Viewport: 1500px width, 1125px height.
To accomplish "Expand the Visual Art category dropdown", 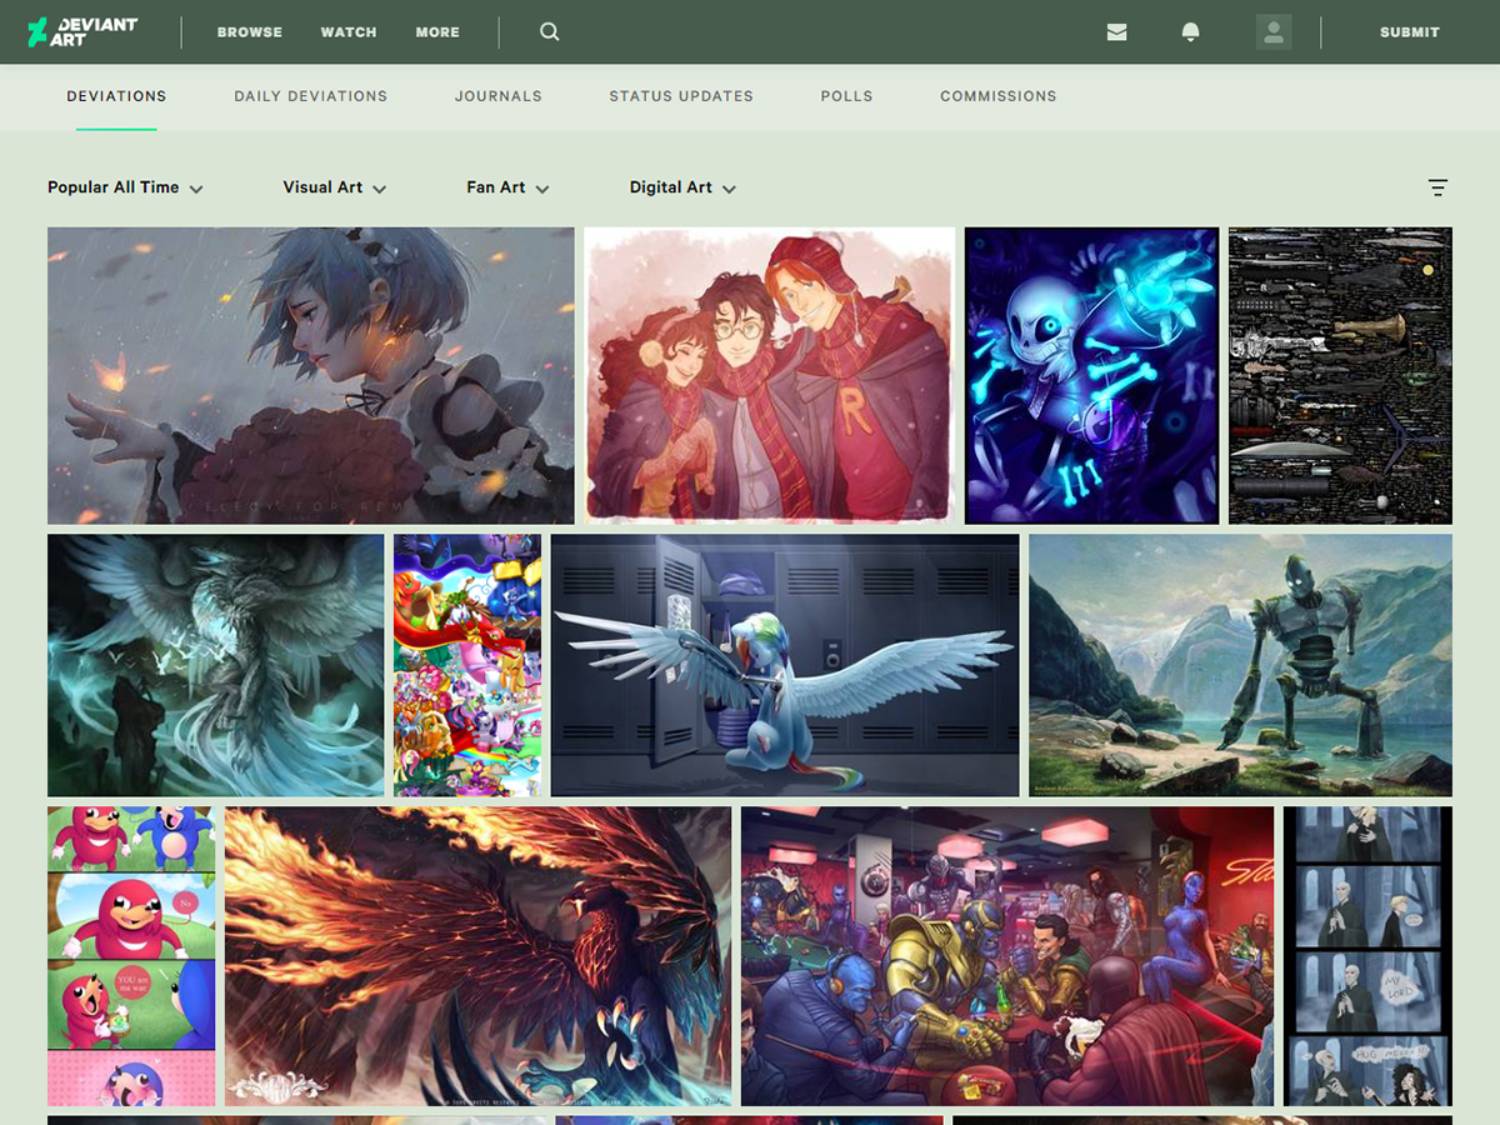I will pos(334,188).
